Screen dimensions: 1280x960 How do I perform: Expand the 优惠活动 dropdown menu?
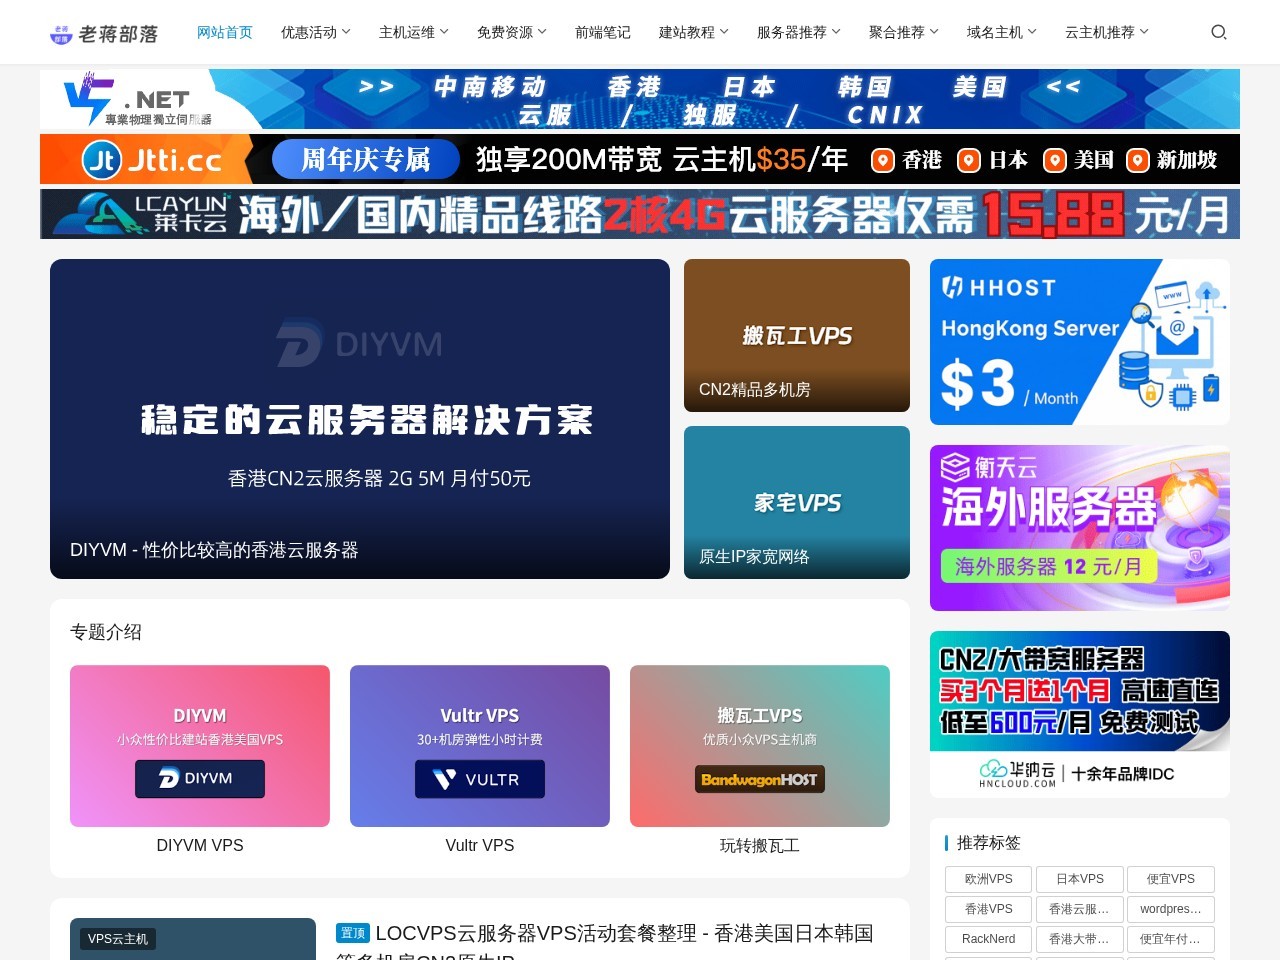(315, 32)
